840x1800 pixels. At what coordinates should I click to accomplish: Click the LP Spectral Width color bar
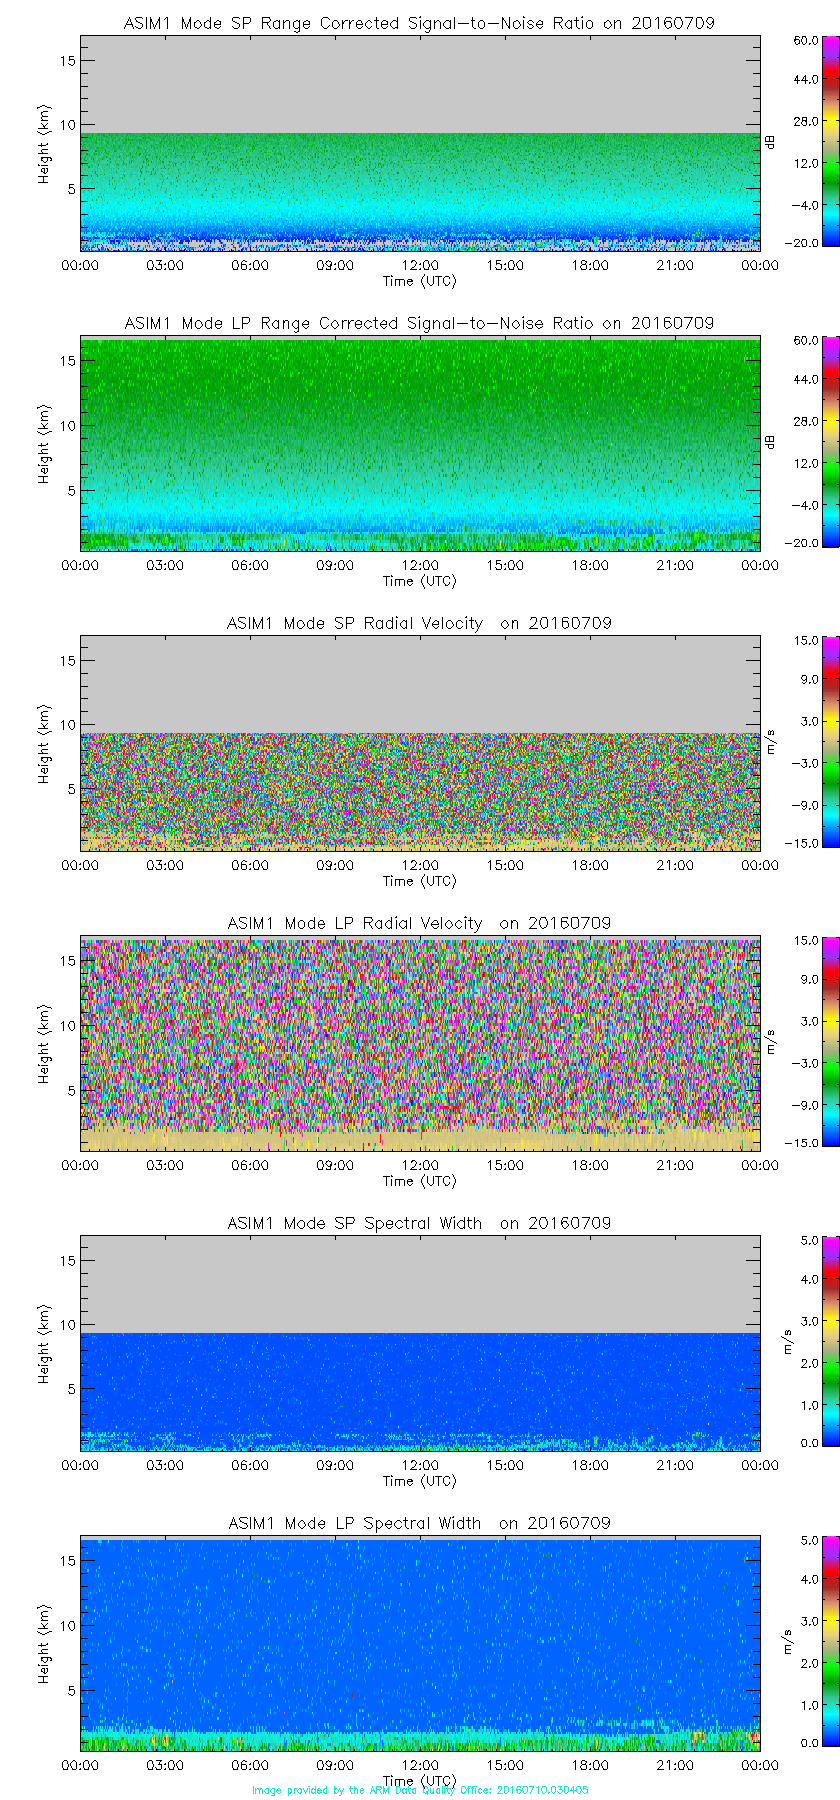point(801,1642)
